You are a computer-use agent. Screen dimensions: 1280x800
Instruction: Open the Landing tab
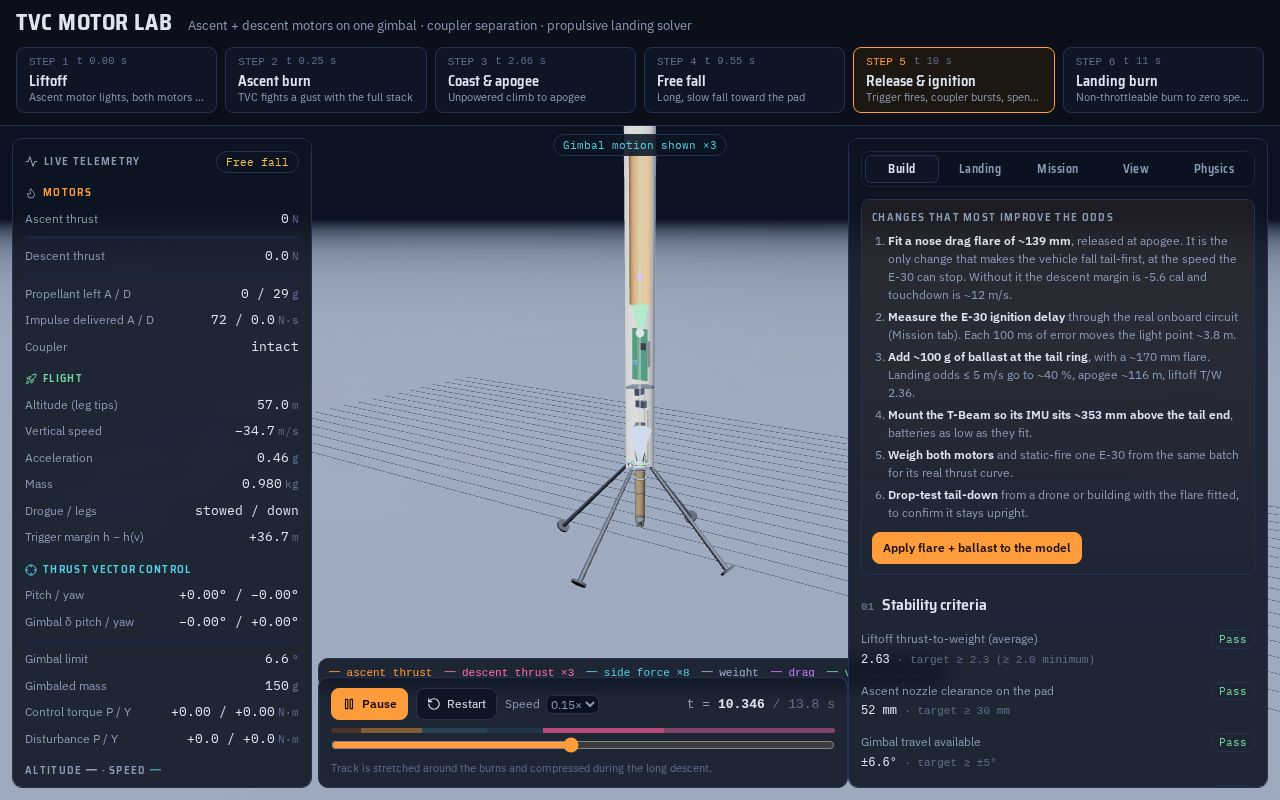point(979,168)
